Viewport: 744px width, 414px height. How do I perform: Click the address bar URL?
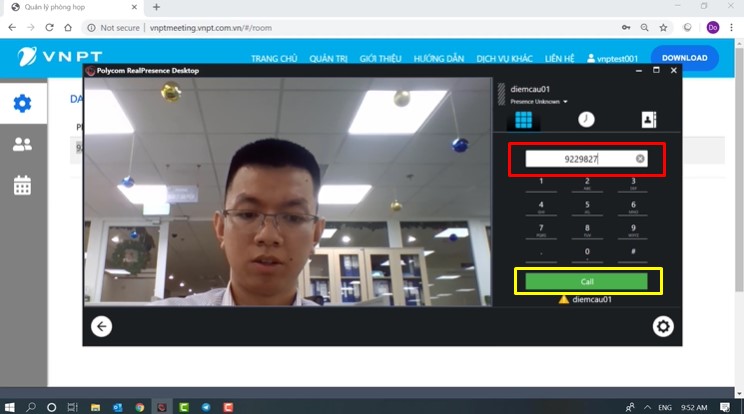point(211,28)
